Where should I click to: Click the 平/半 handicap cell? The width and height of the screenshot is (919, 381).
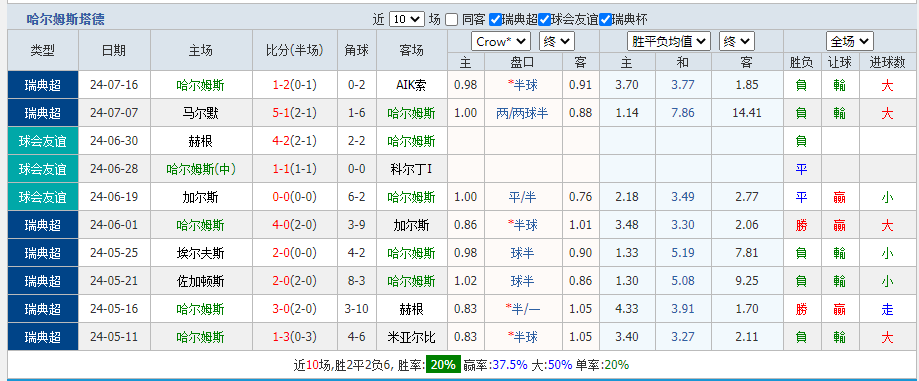[x=522, y=197]
